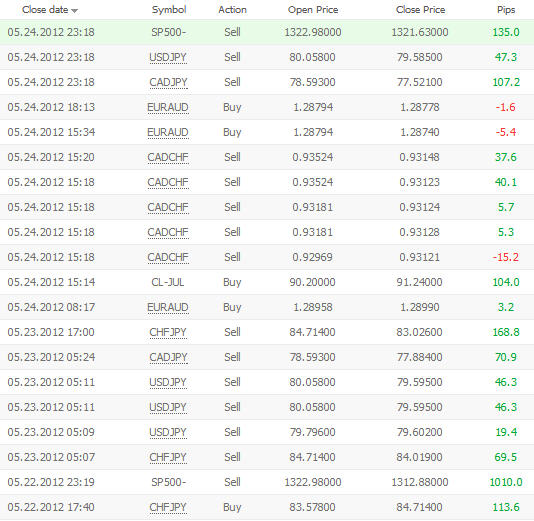Select close date 05.23.2012 17:00
534x521 pixels.
click(51, 332)
